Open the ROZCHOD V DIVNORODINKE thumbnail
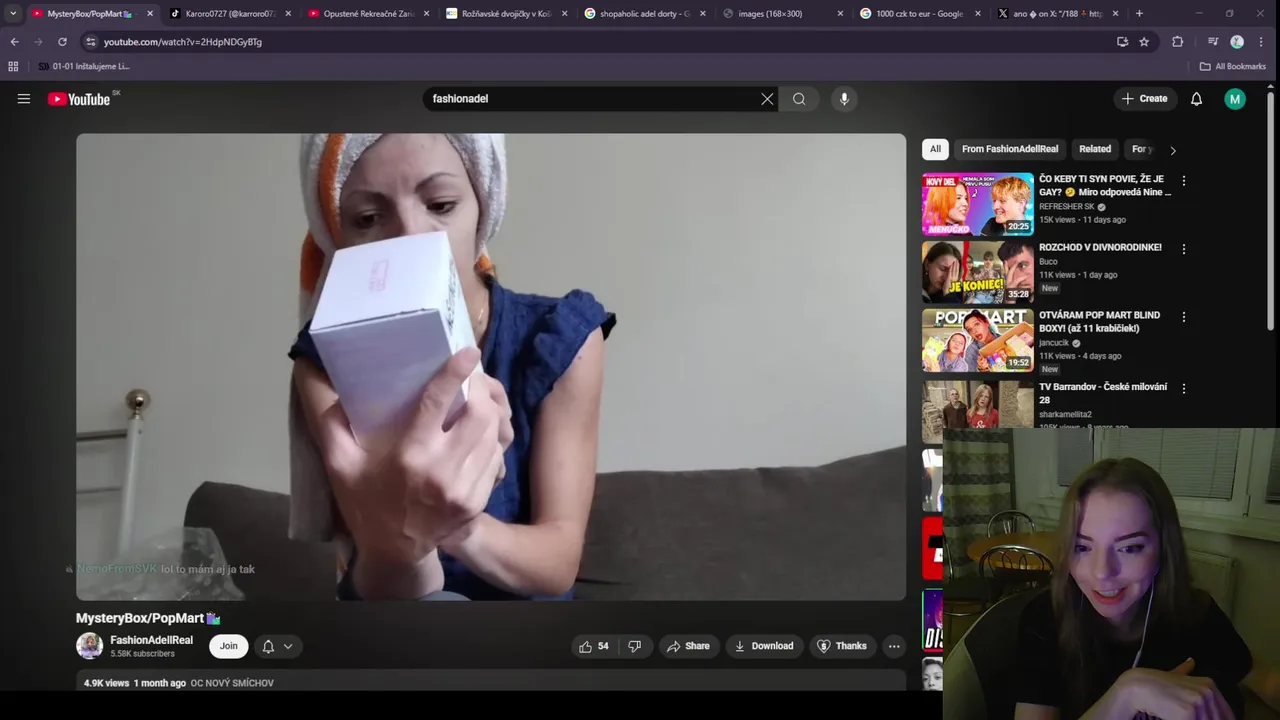1280x720 pixels. (x=977, y=272)
